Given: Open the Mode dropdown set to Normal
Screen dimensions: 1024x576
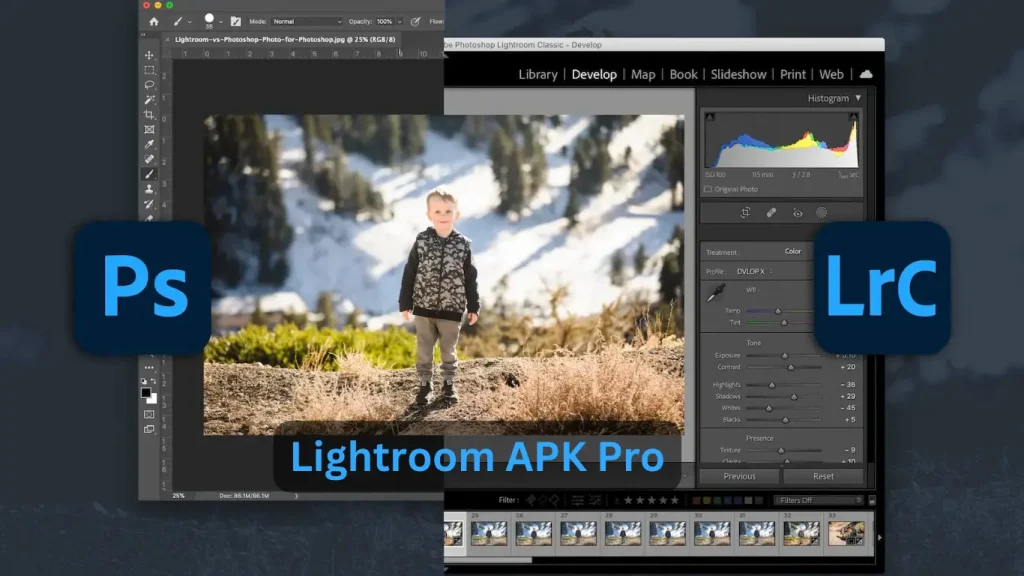Looking at the screenshot, I should 306,22.
